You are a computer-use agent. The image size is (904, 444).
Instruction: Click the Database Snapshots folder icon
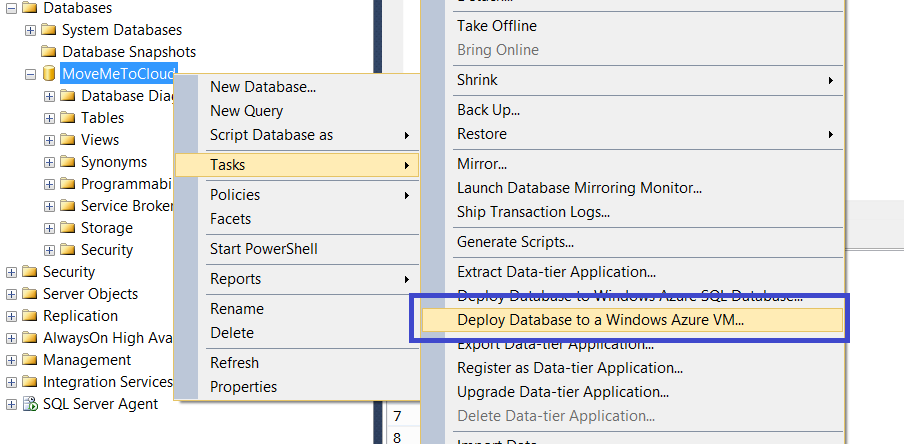pos(48,52)
